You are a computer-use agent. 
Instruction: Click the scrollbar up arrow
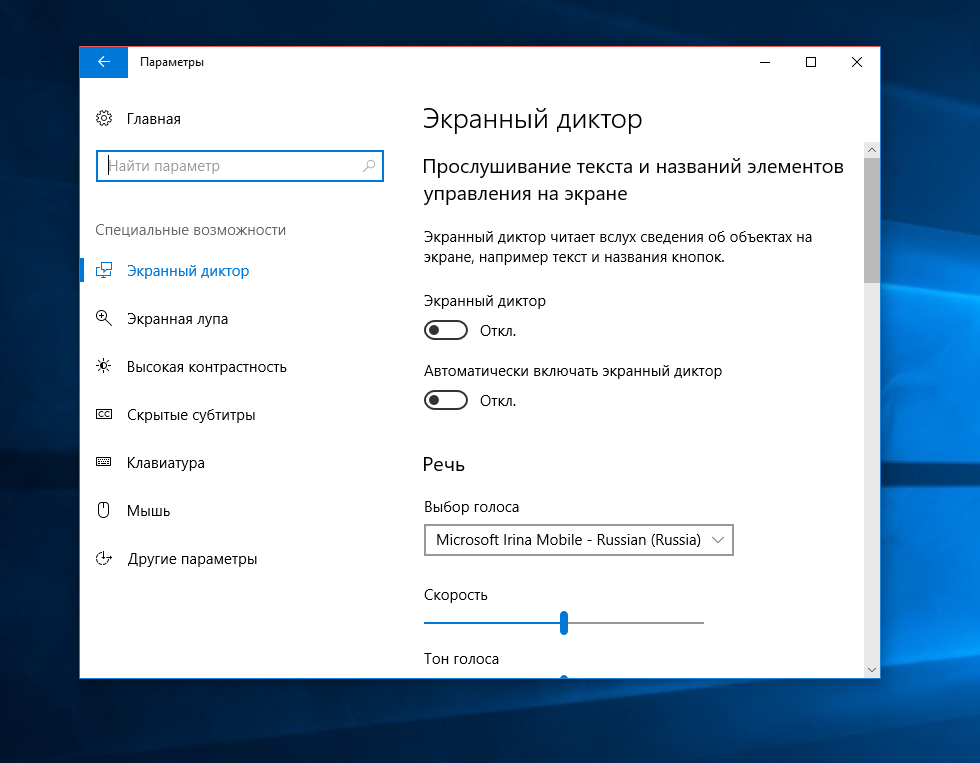pyautogui.click(x=872, y=150)
